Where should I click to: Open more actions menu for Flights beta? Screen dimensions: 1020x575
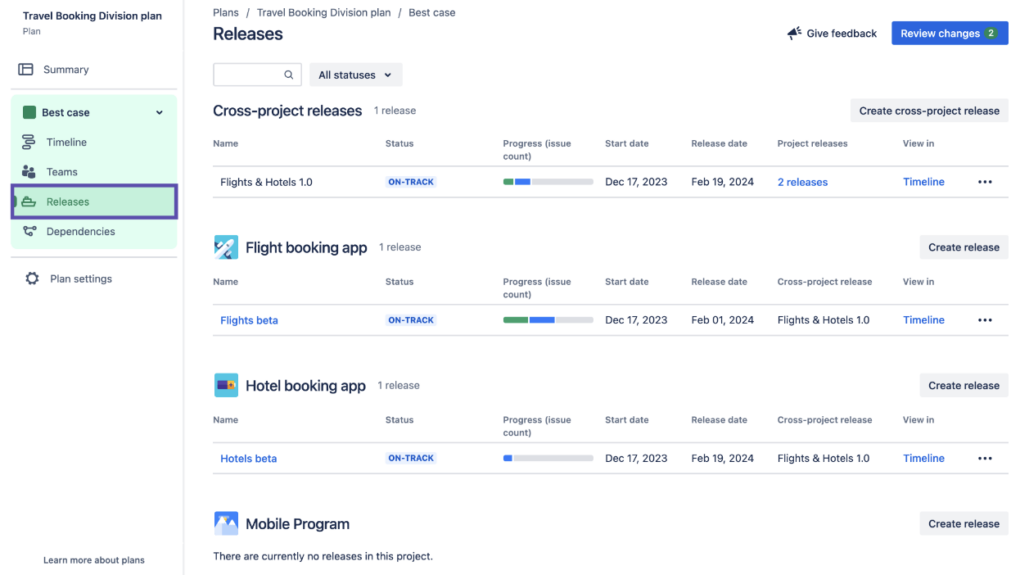click(985, 320)
